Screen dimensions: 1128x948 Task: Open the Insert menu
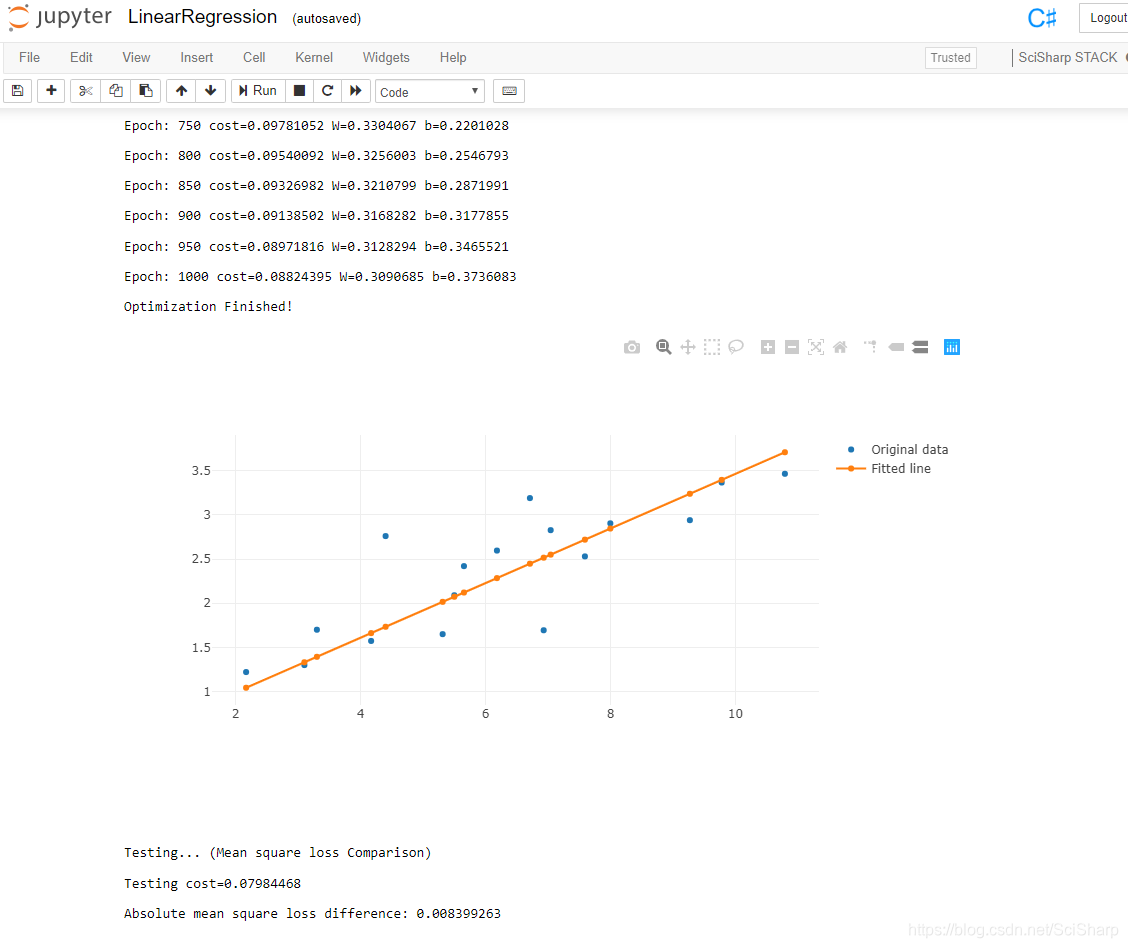(196, 58)
